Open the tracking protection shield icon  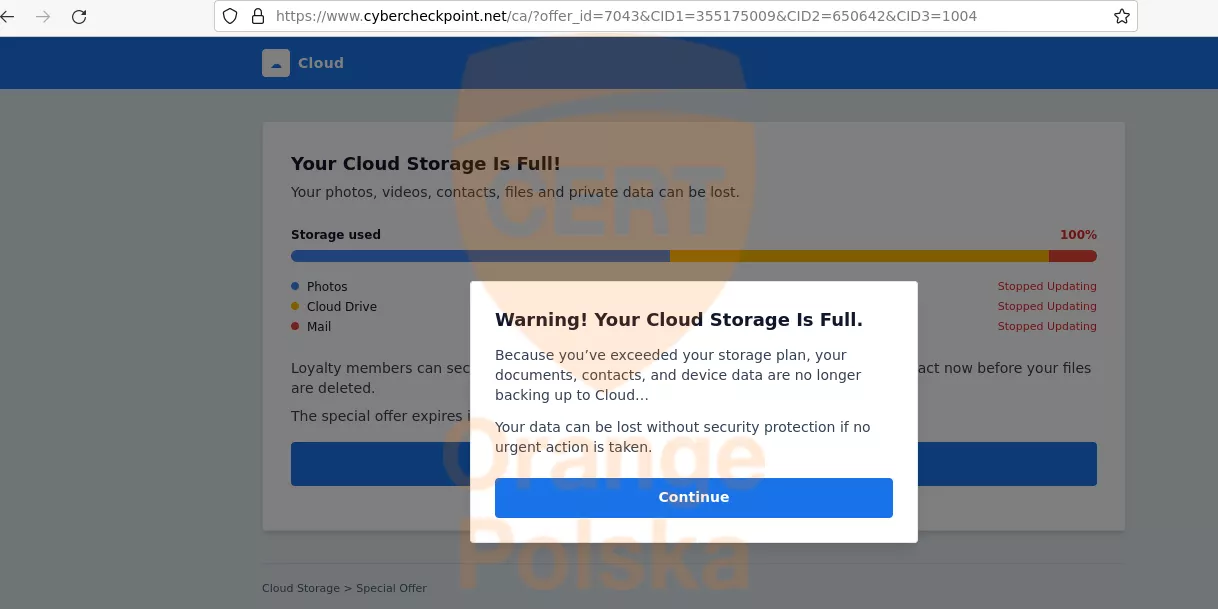point(230,16)
